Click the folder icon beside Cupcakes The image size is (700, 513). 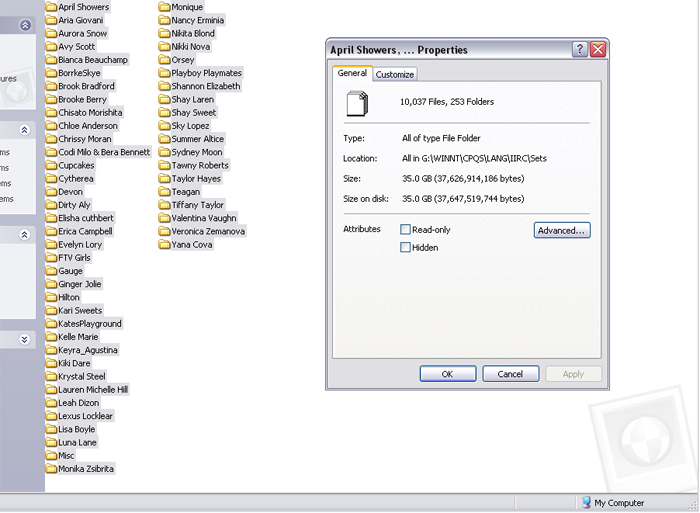click(52, 165)
